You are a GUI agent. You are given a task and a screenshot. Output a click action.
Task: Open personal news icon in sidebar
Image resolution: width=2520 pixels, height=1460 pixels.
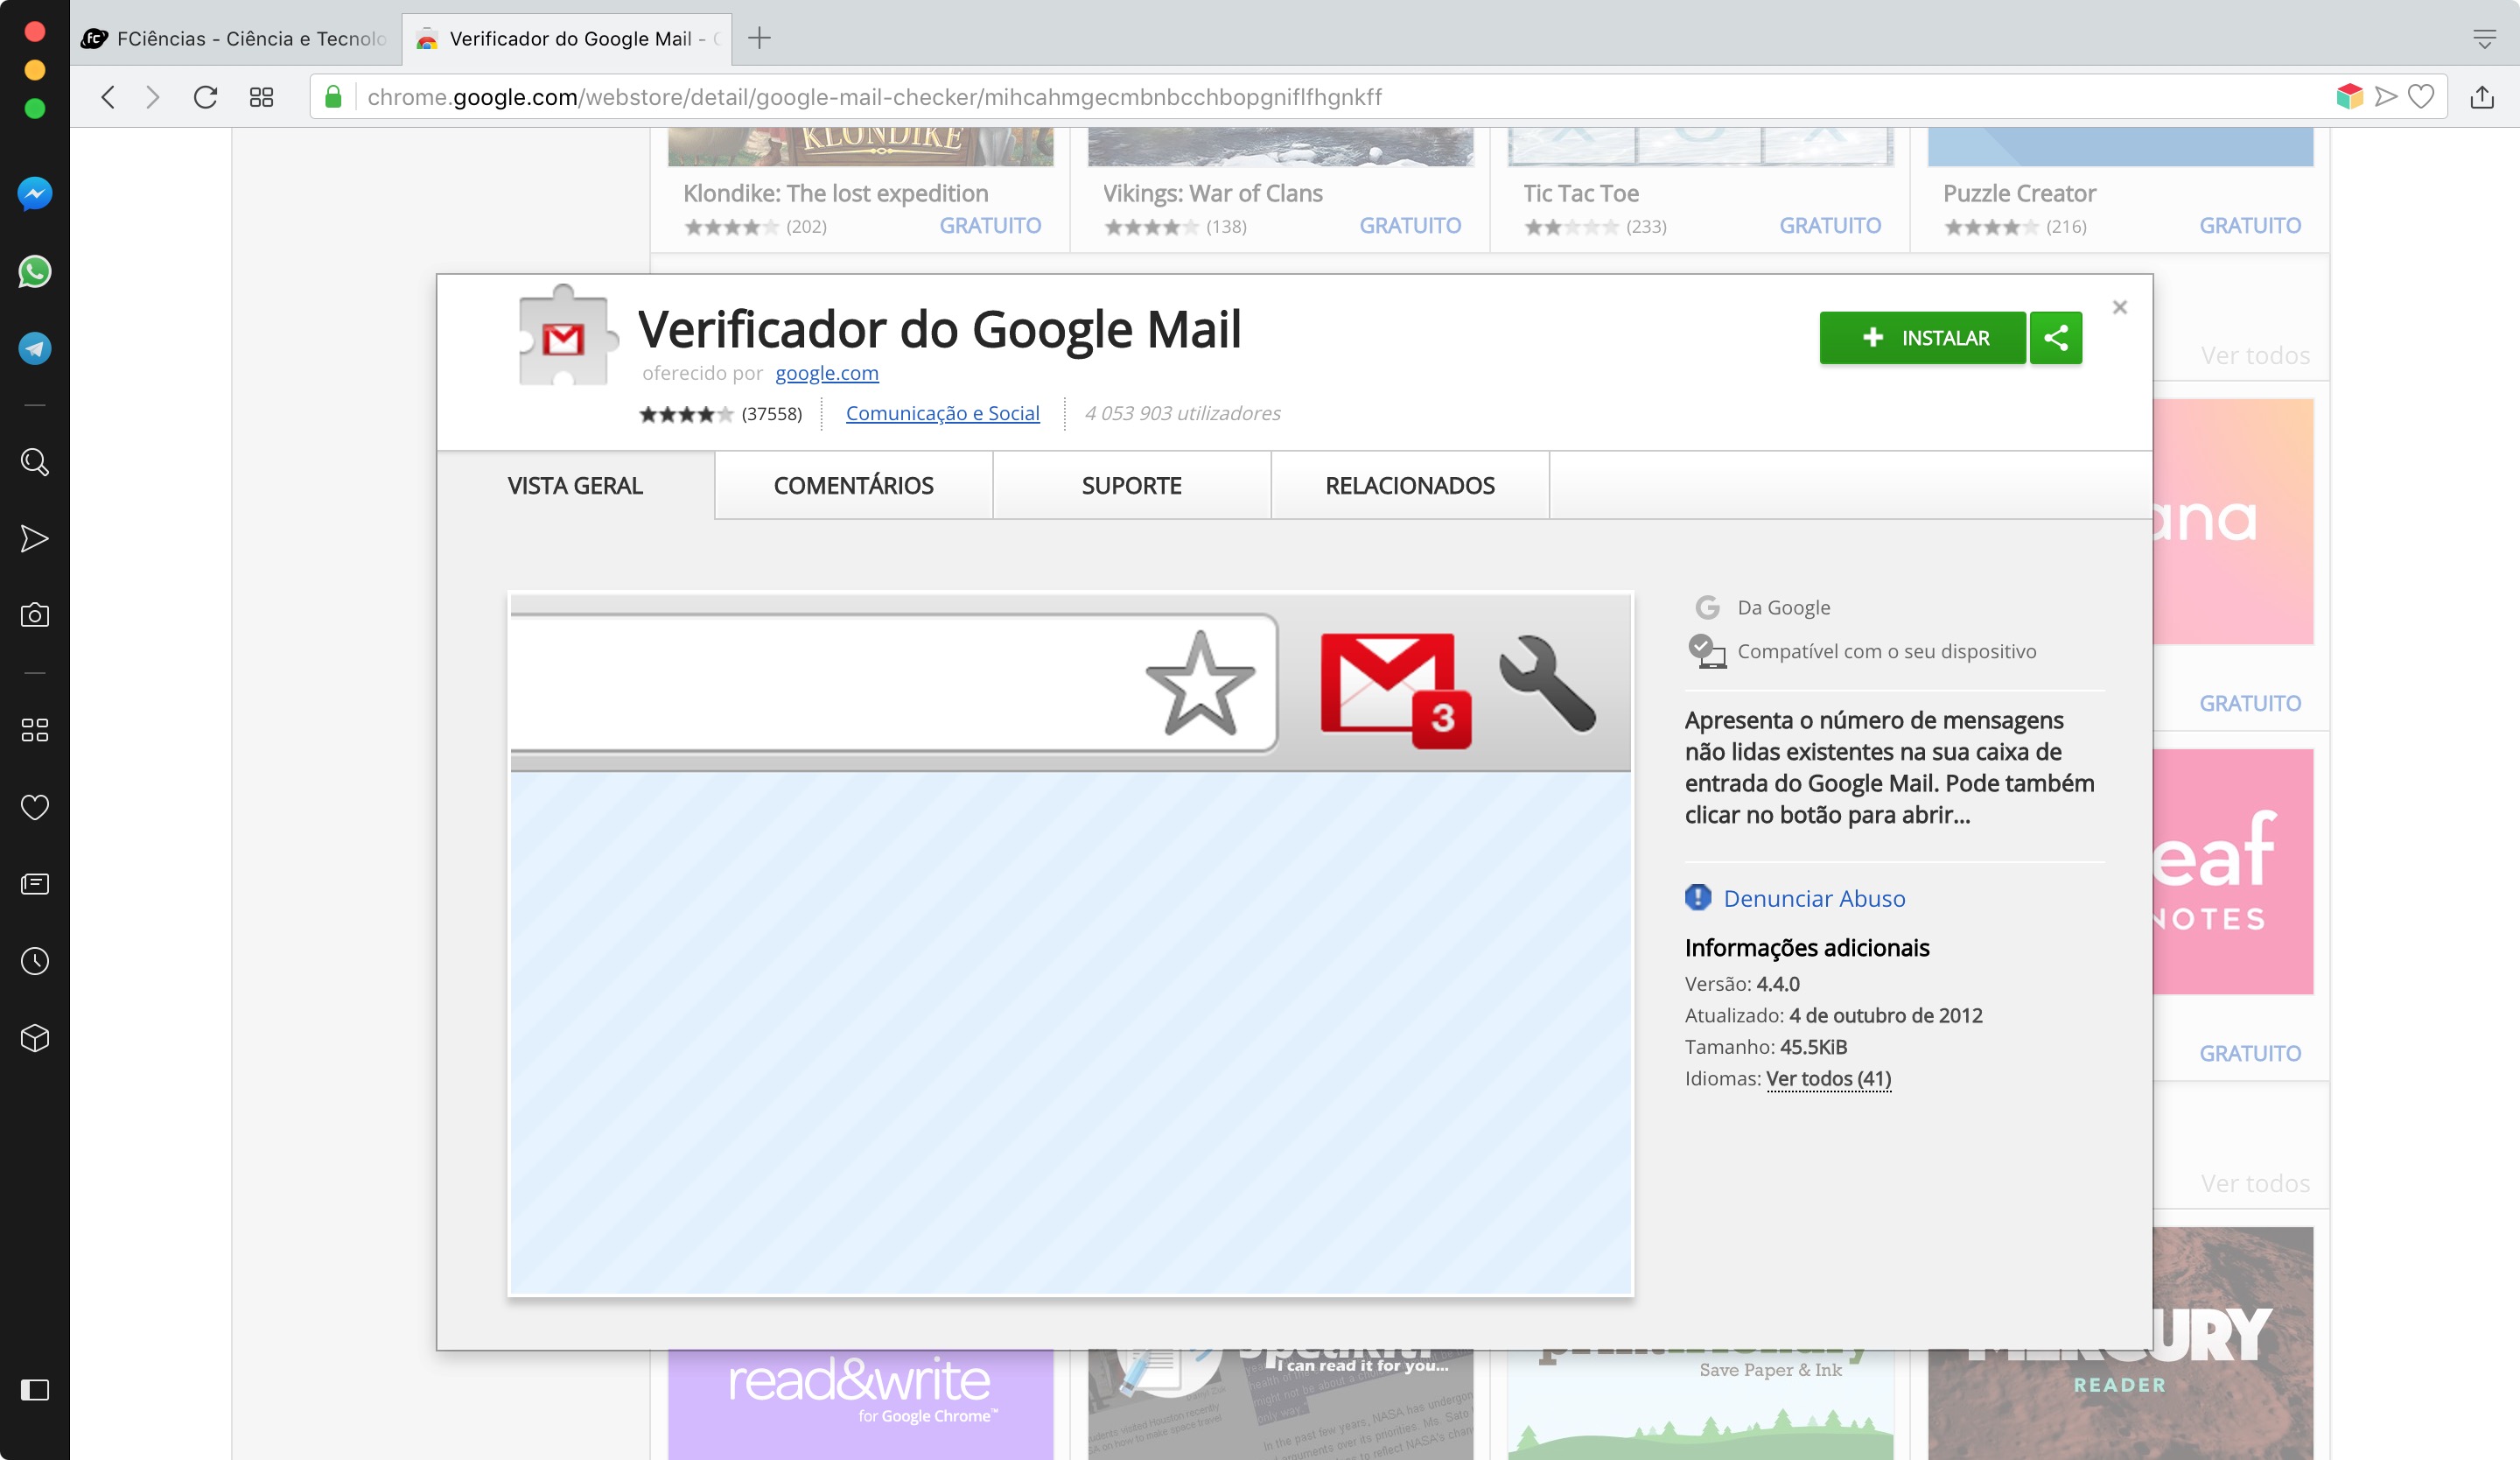point(35,884)
